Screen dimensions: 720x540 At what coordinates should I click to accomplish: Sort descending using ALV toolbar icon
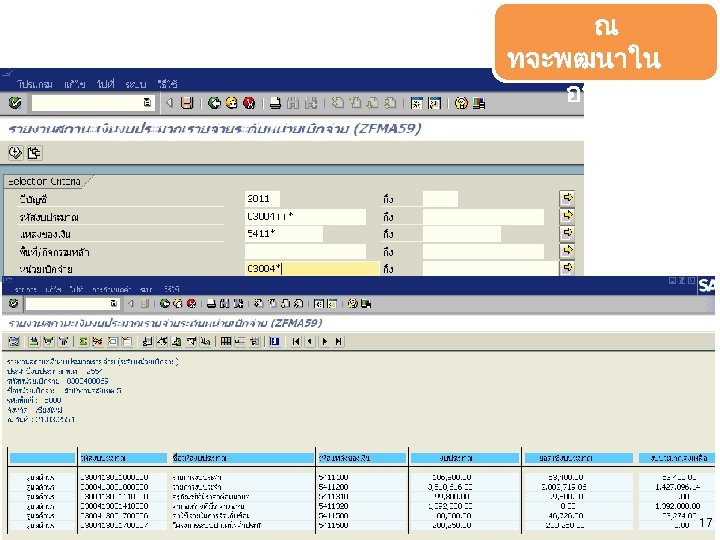click(49, 341)
